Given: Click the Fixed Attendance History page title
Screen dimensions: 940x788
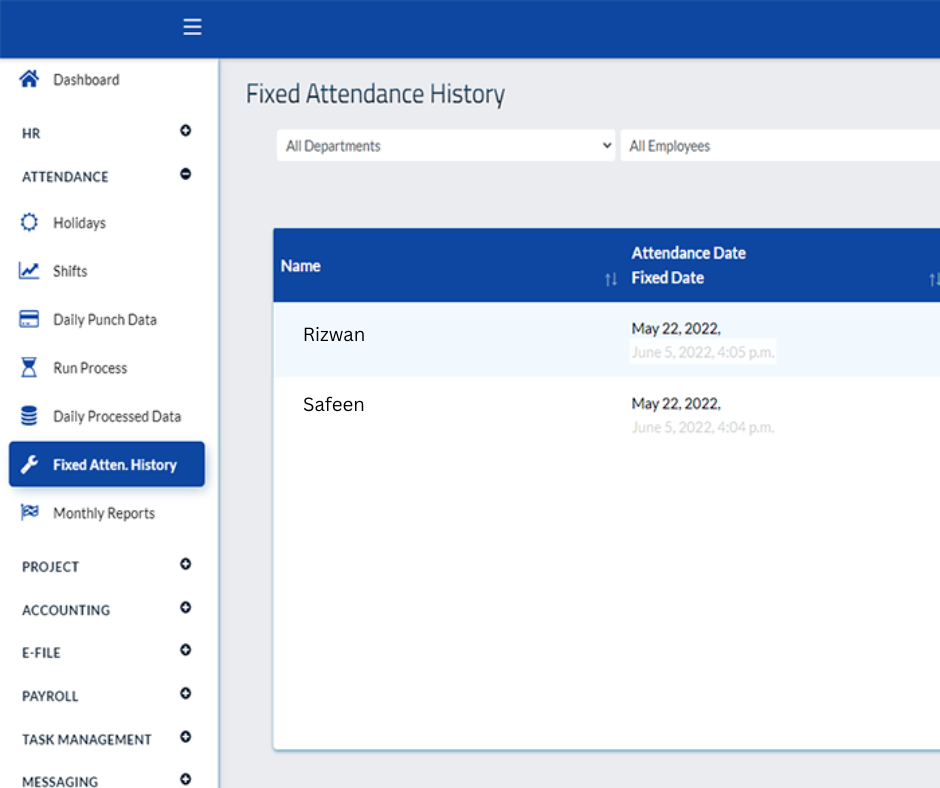Looking at the screenshot, I should click(375, 94).
